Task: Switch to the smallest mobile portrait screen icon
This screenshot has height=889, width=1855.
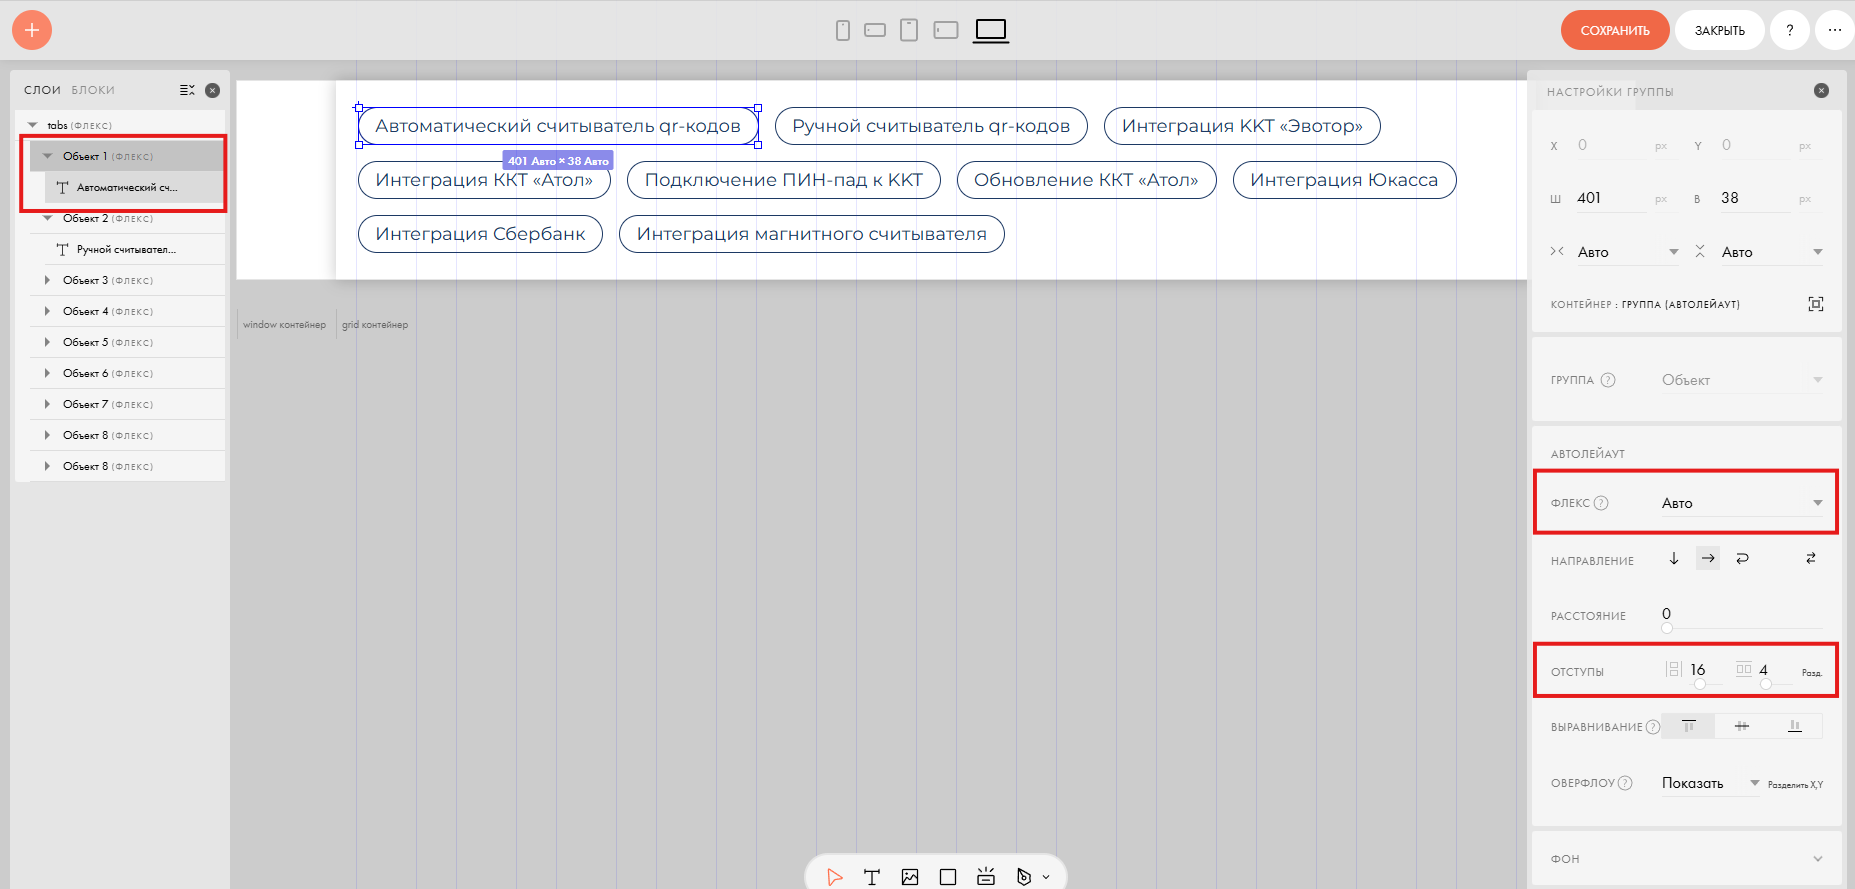Action: tap(843, 30)
